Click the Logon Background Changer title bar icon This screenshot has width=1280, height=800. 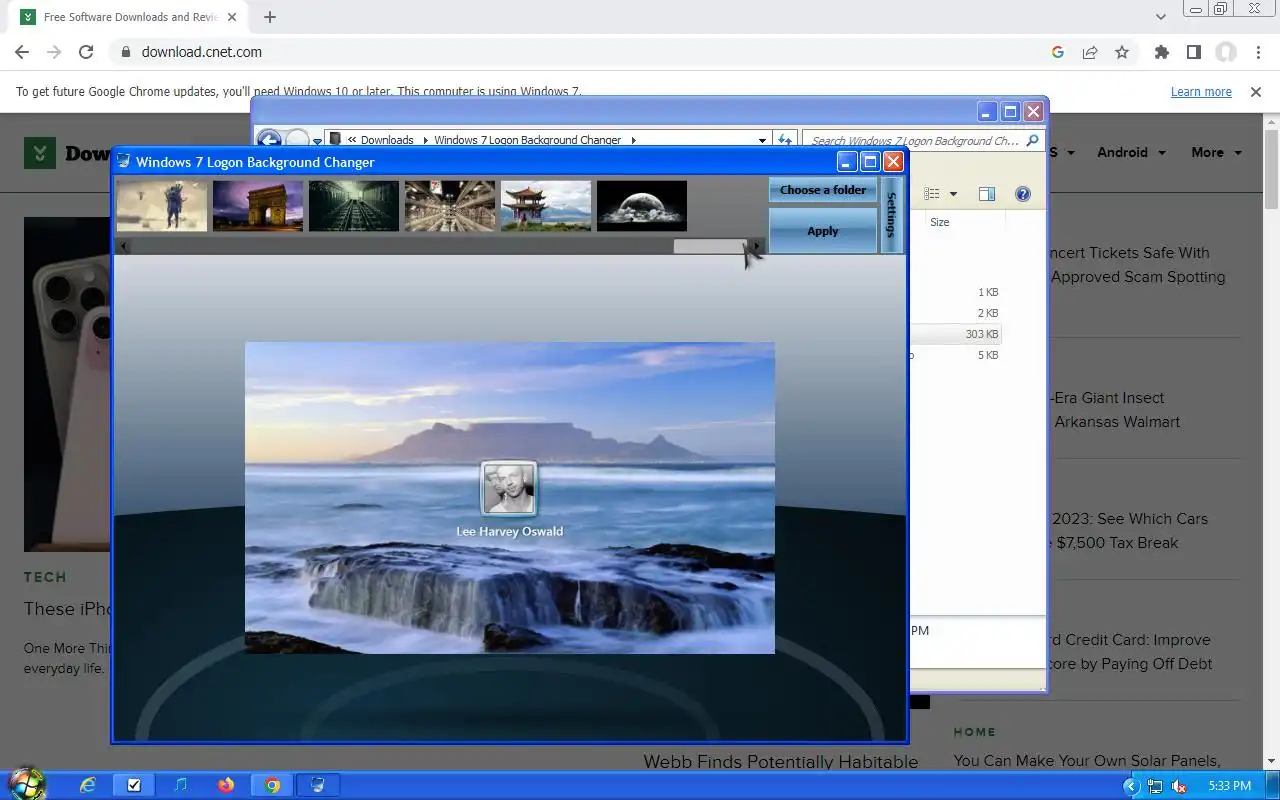tap(124, 161)
